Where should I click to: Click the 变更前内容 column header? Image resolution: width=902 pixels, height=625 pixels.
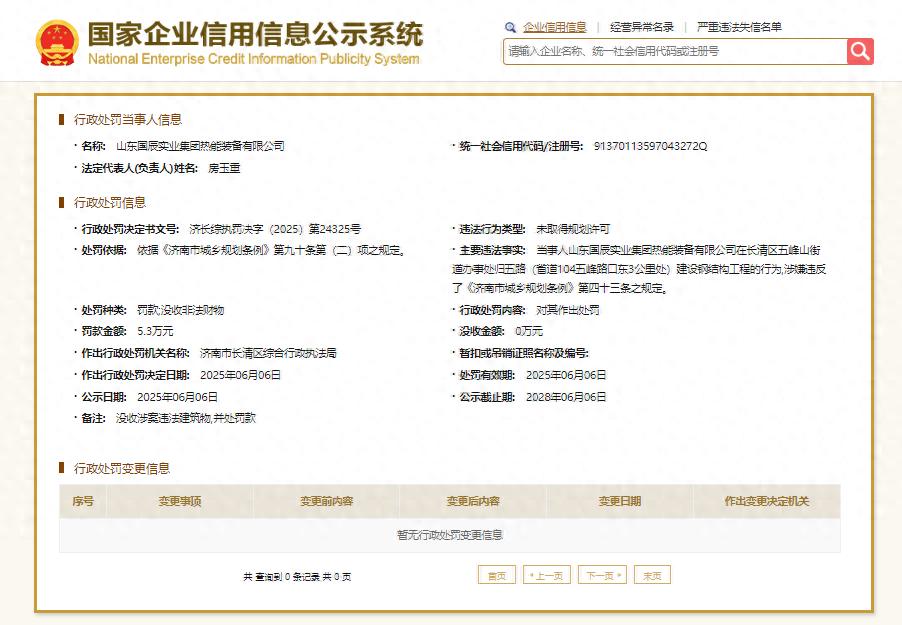326,501
